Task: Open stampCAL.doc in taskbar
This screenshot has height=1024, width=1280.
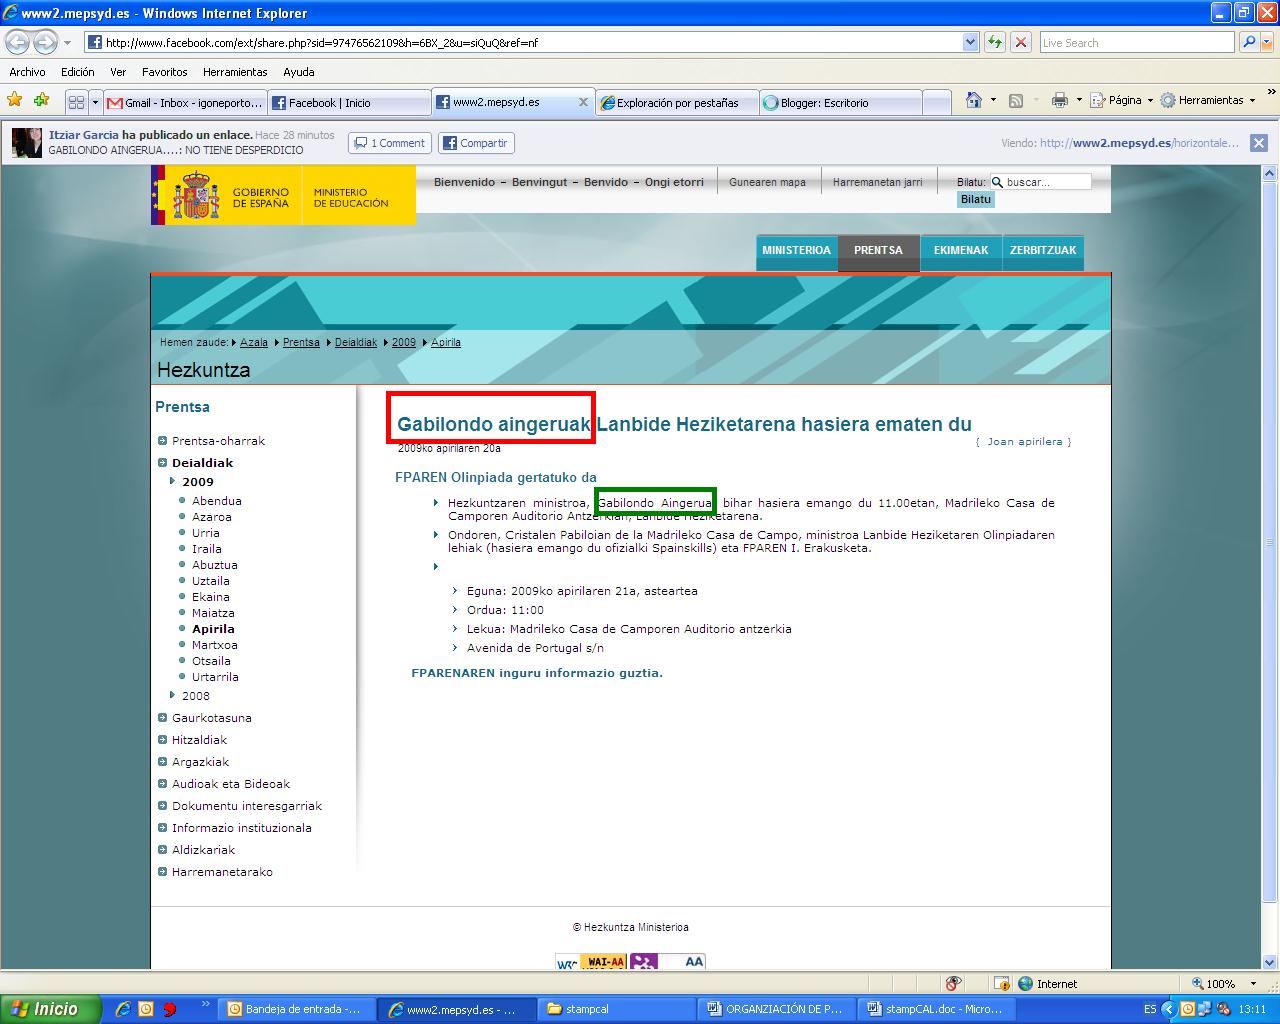Action: tap(936, 1009)
